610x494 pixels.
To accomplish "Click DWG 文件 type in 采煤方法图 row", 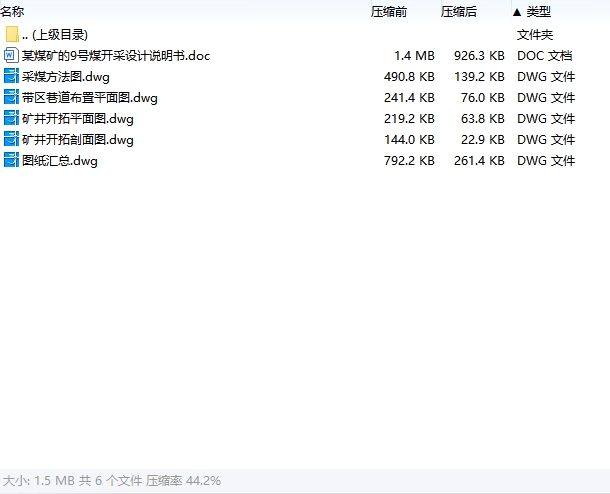I will (546, 77).
